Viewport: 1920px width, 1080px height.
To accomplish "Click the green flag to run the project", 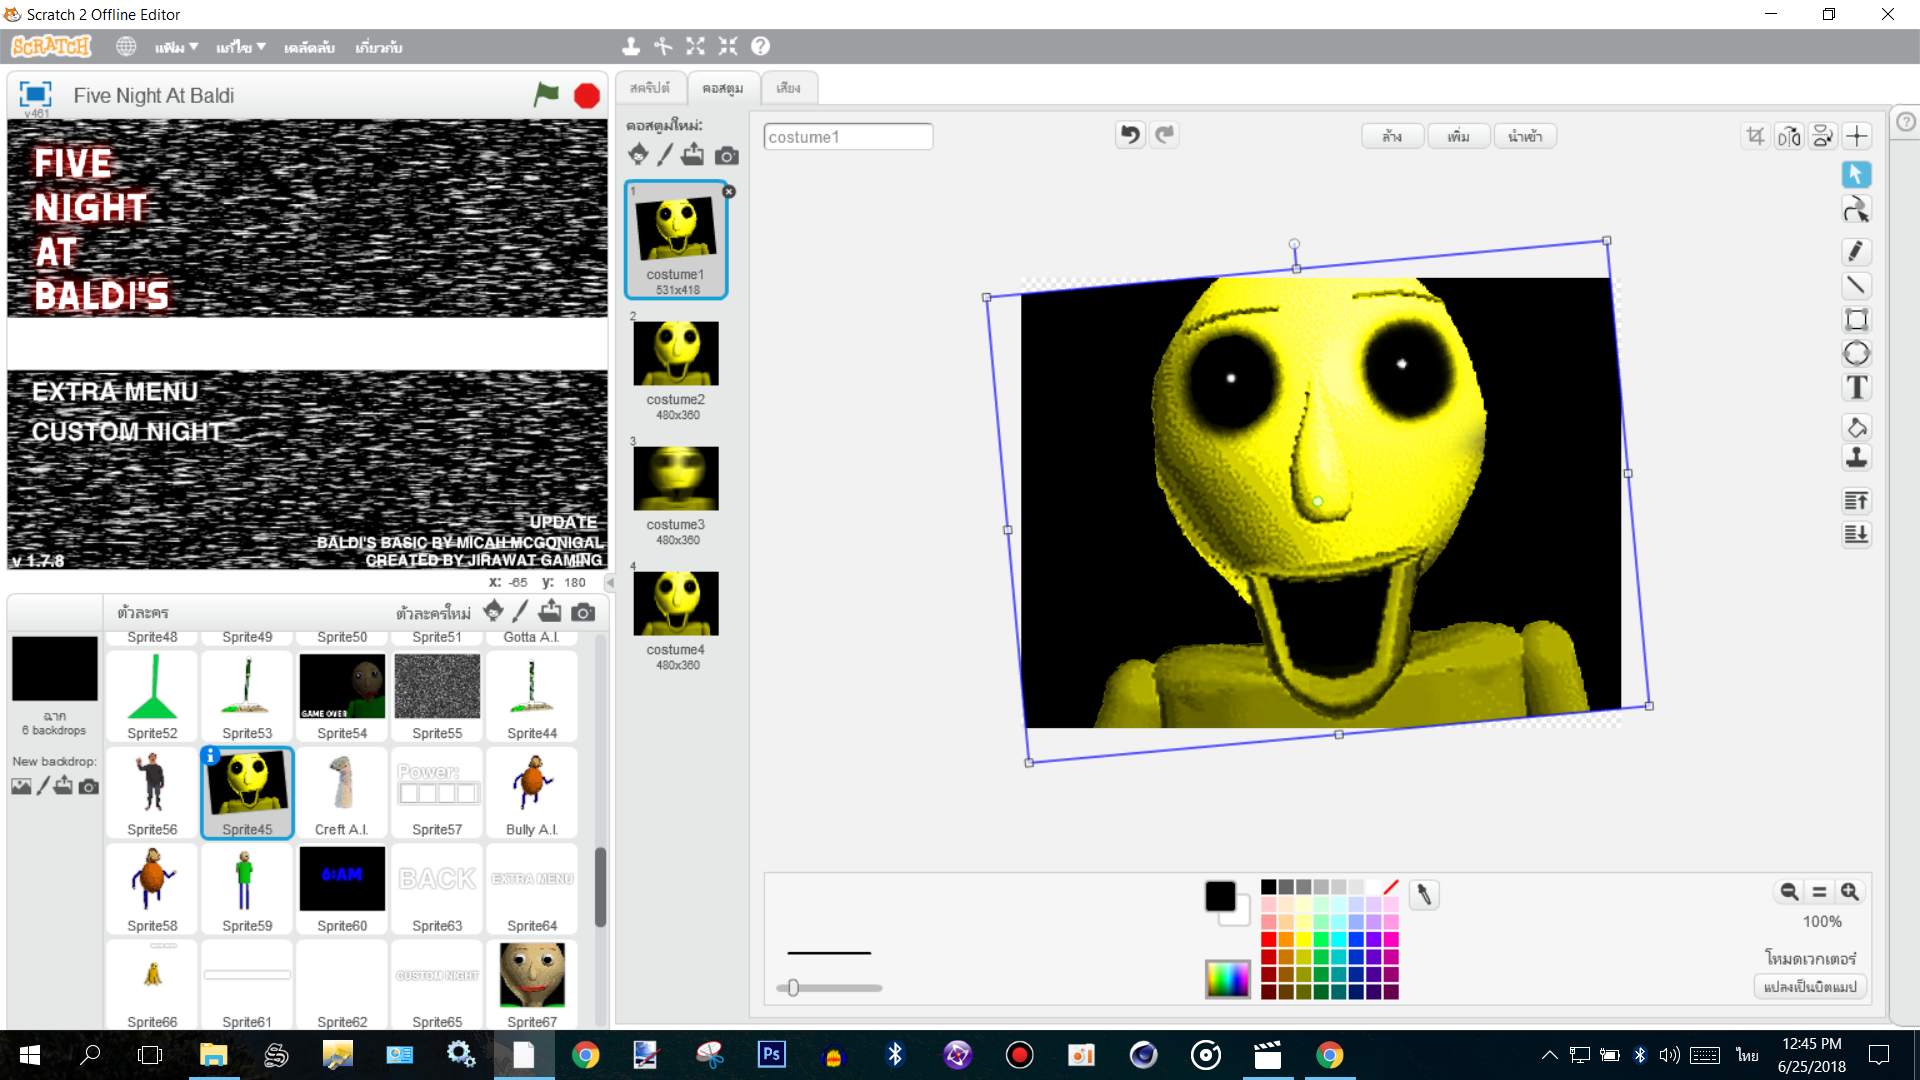I will (x=547, y=94).
